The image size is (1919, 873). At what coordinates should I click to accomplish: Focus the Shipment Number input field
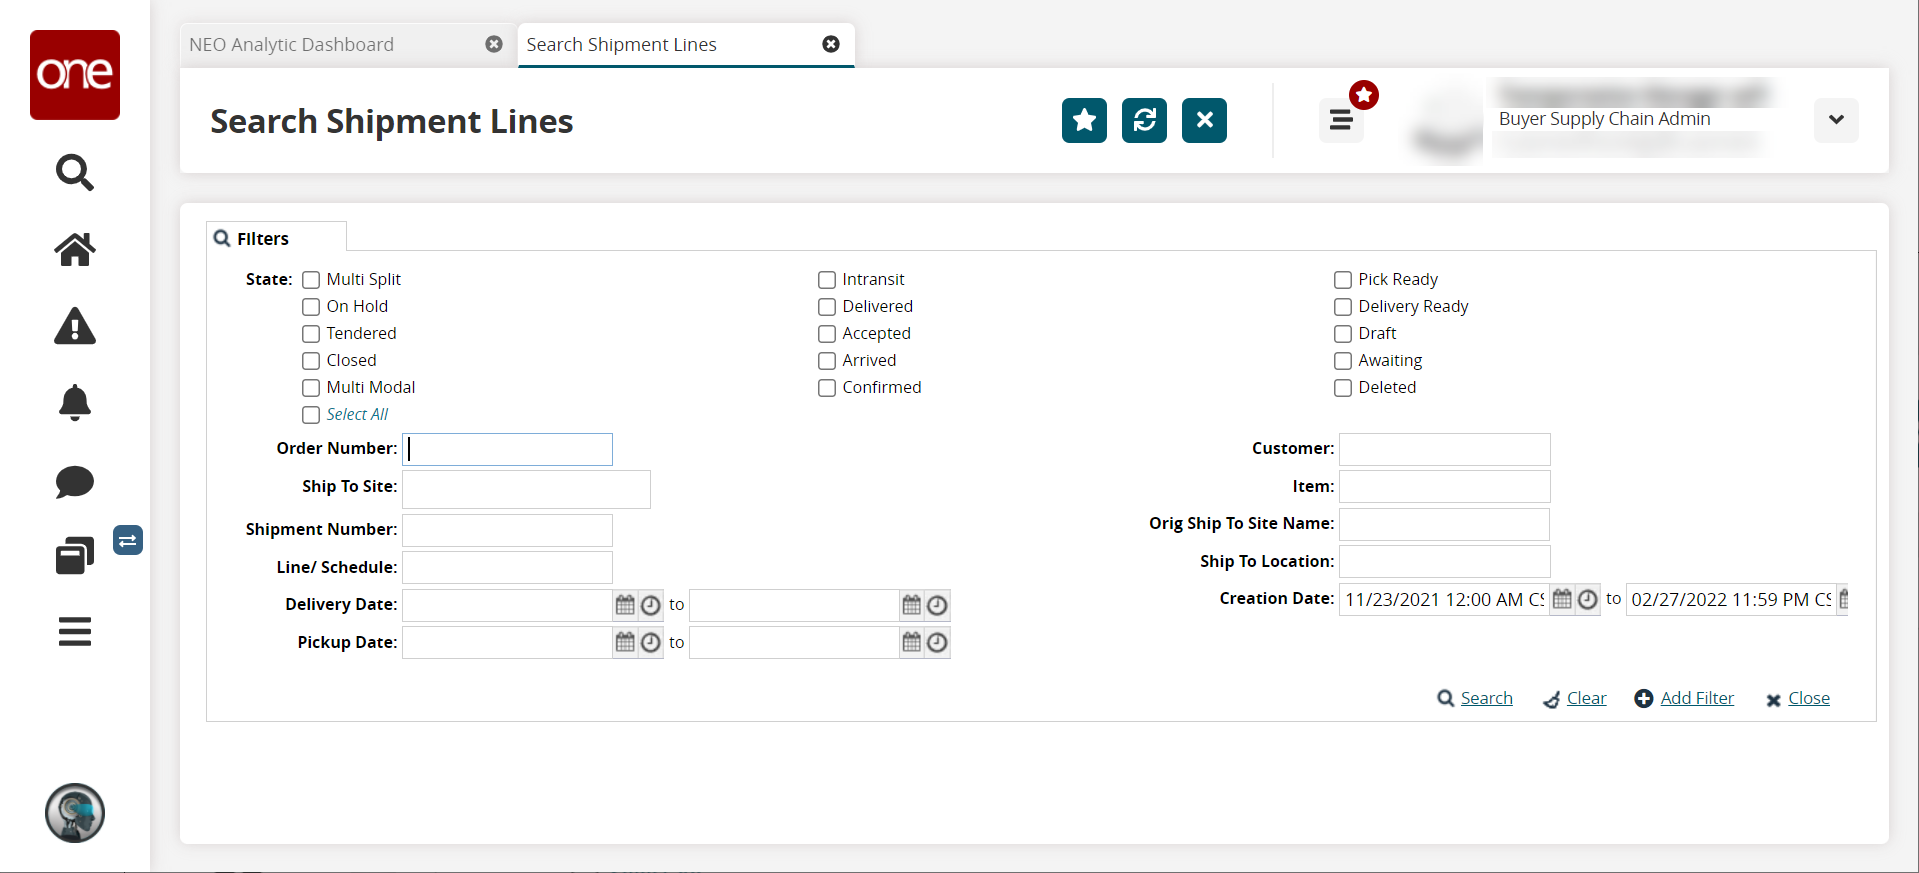[507, 530]
